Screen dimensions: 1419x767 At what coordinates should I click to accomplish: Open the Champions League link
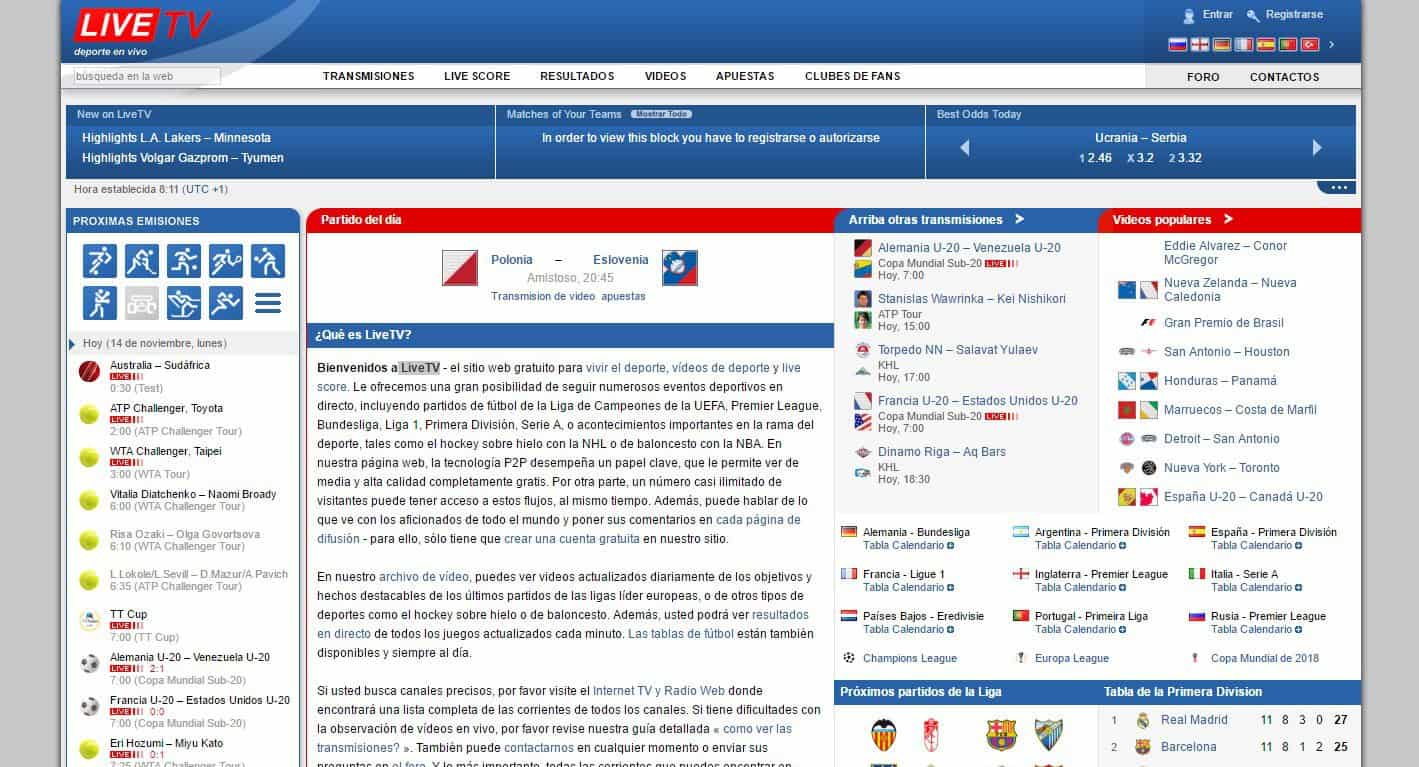pyautogui.click(x=910, y=658)
